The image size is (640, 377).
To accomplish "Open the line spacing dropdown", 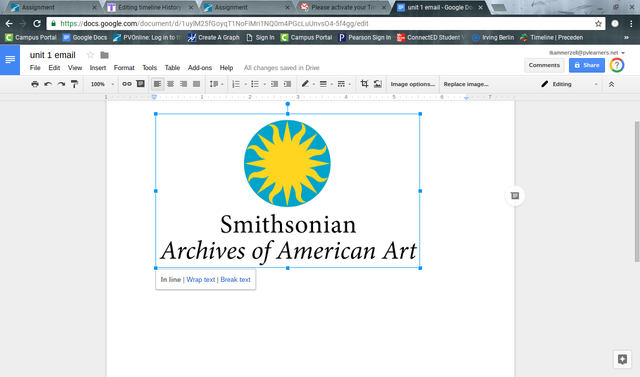I will pos(216,84).
